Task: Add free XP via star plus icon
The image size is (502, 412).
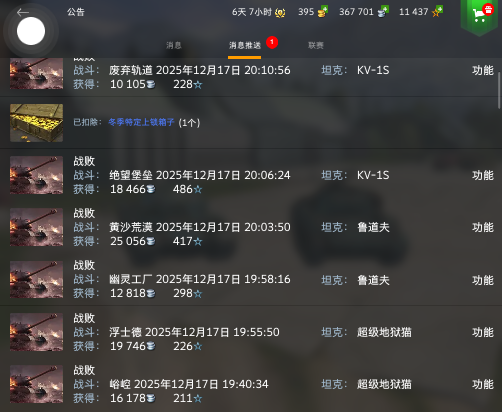Action: (437, 12)
